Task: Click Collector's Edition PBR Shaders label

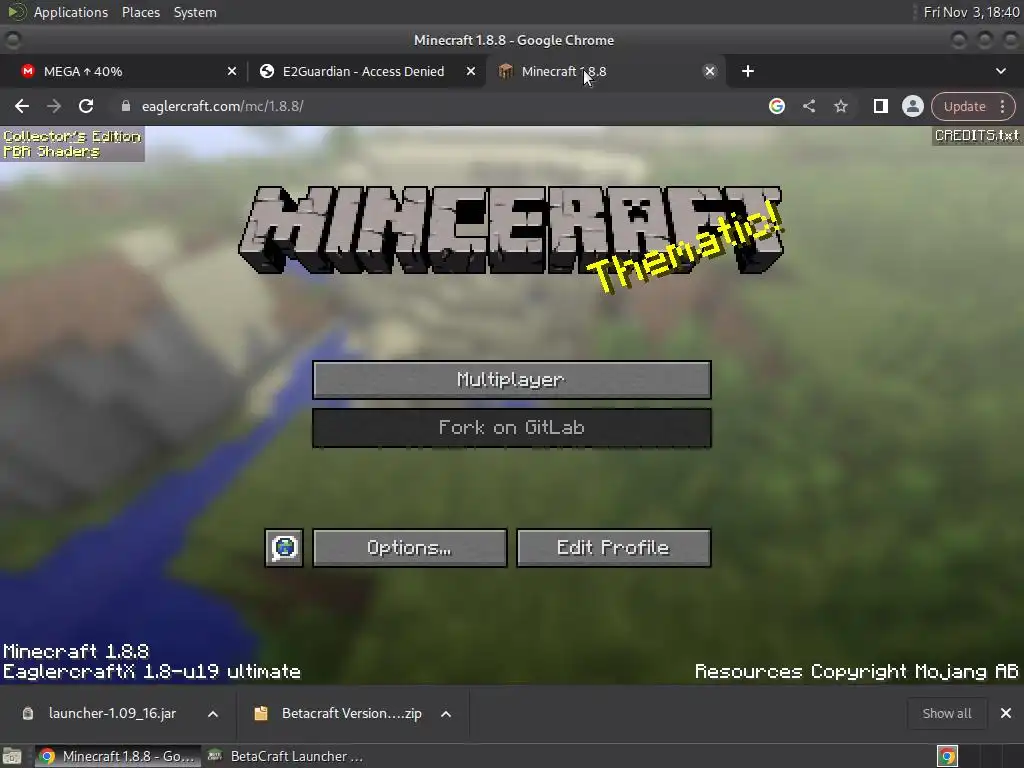Action: 72,144
